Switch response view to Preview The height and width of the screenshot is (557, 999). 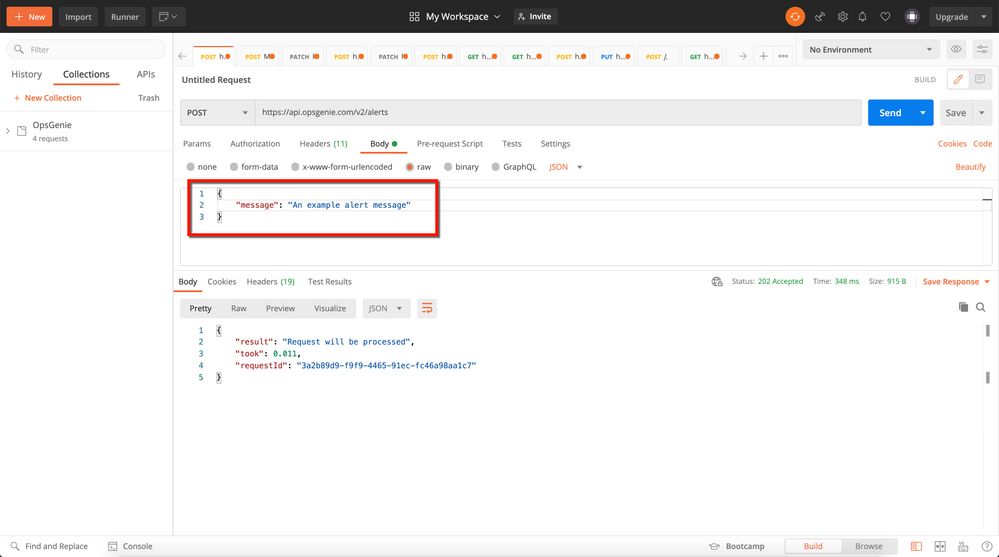click(280, 308)
